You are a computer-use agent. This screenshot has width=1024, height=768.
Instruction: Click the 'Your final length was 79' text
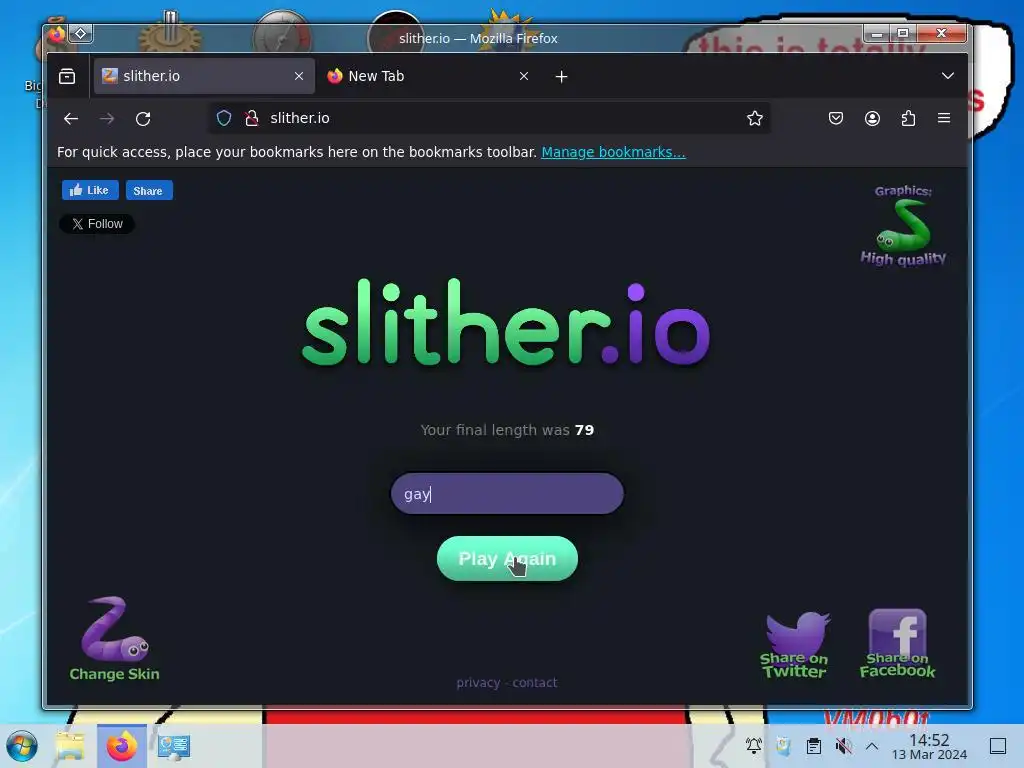click(507, 430)
